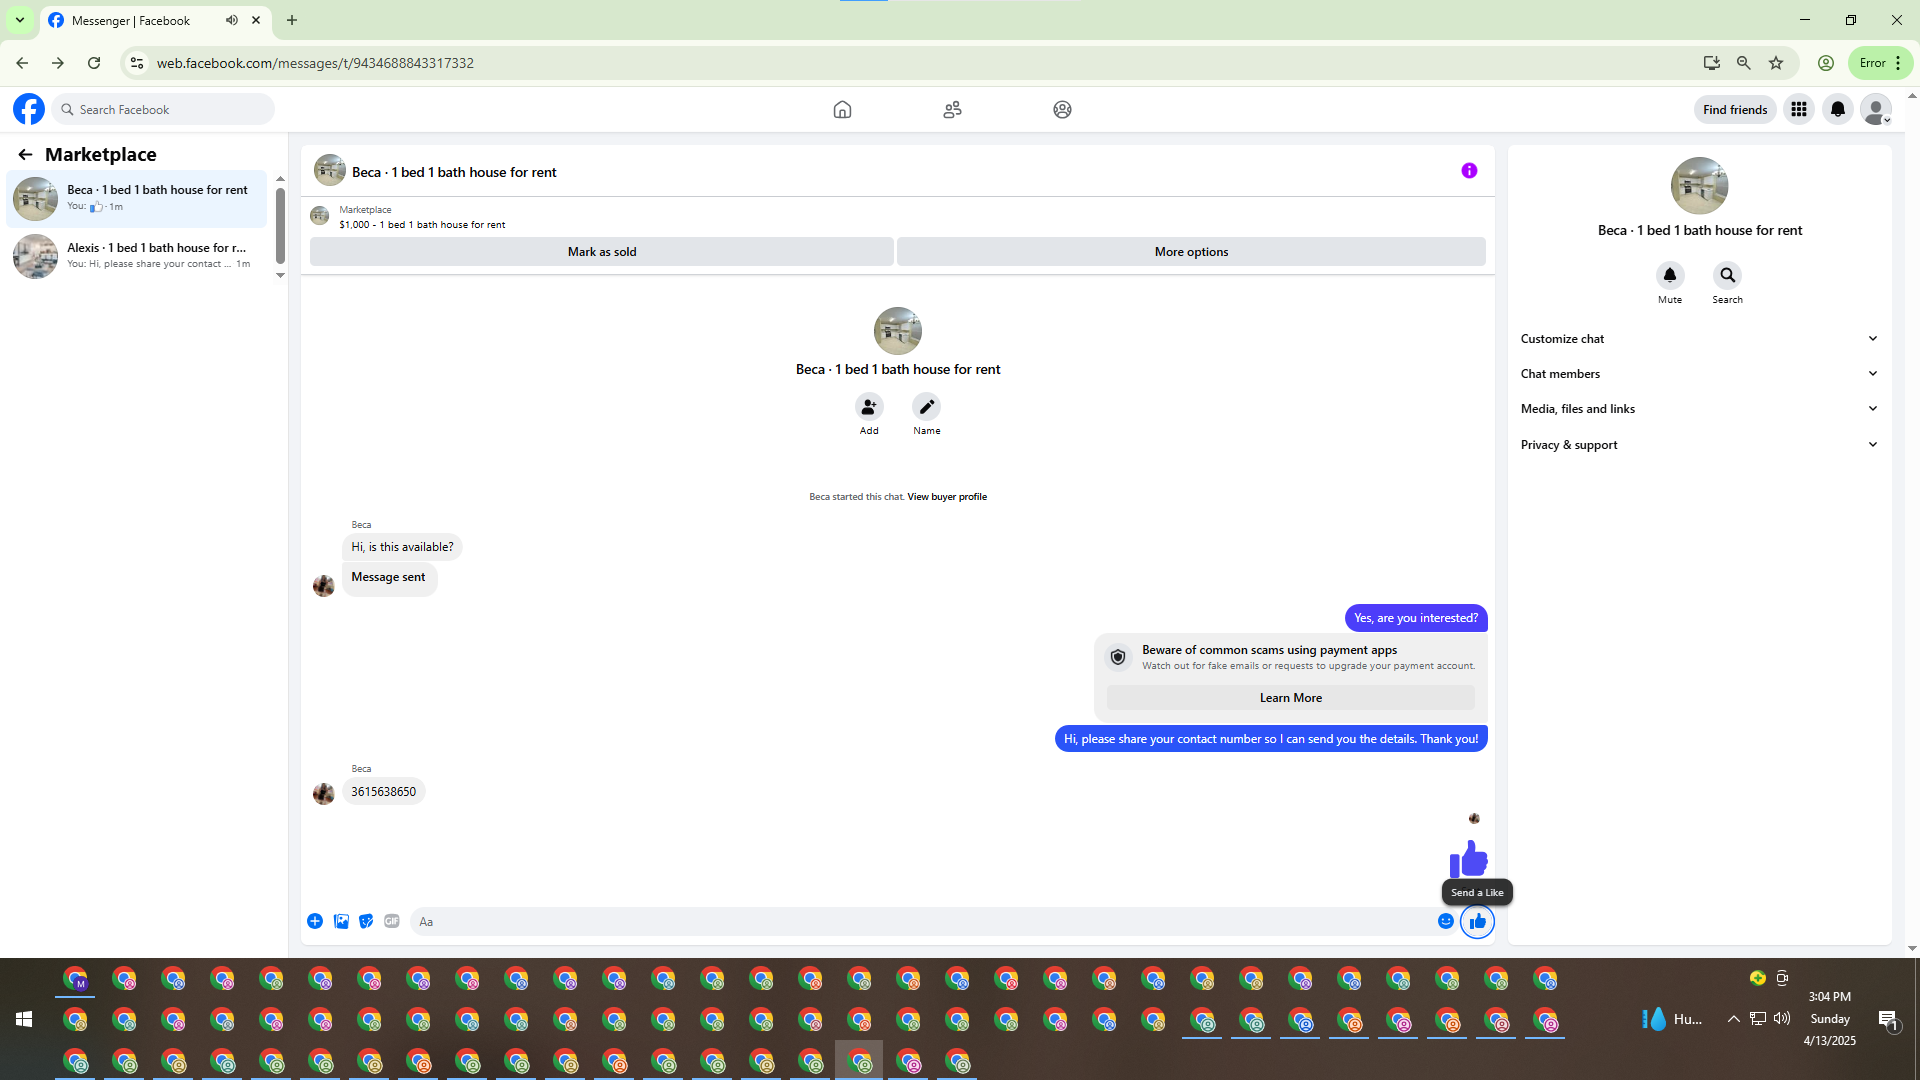Image resolution: width=1920 pixels, height=1080 pixels.
Task: Click the Mark as sold button
Action: [602, 252]
